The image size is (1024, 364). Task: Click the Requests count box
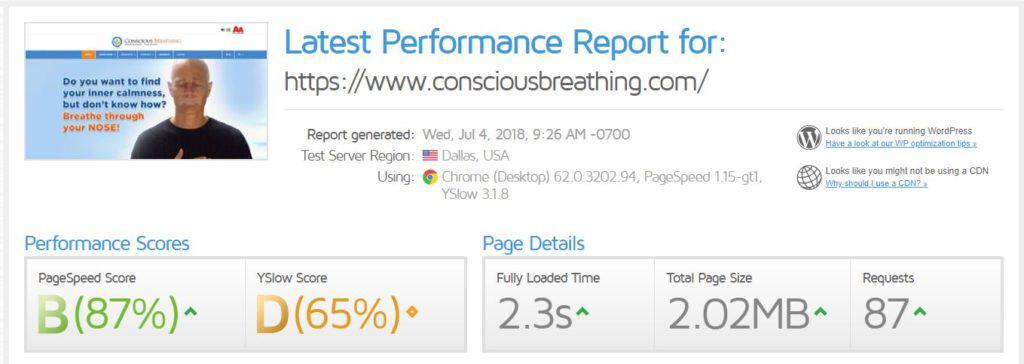pos(927,305)
